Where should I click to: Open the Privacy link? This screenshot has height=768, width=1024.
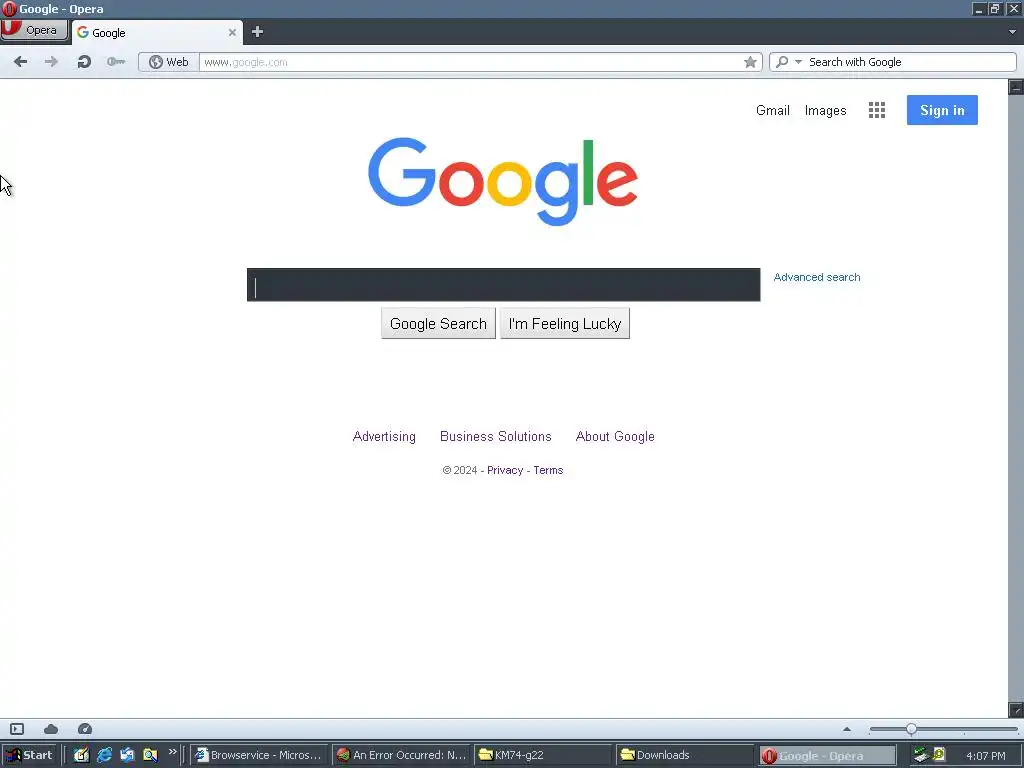tap(505, 470)
